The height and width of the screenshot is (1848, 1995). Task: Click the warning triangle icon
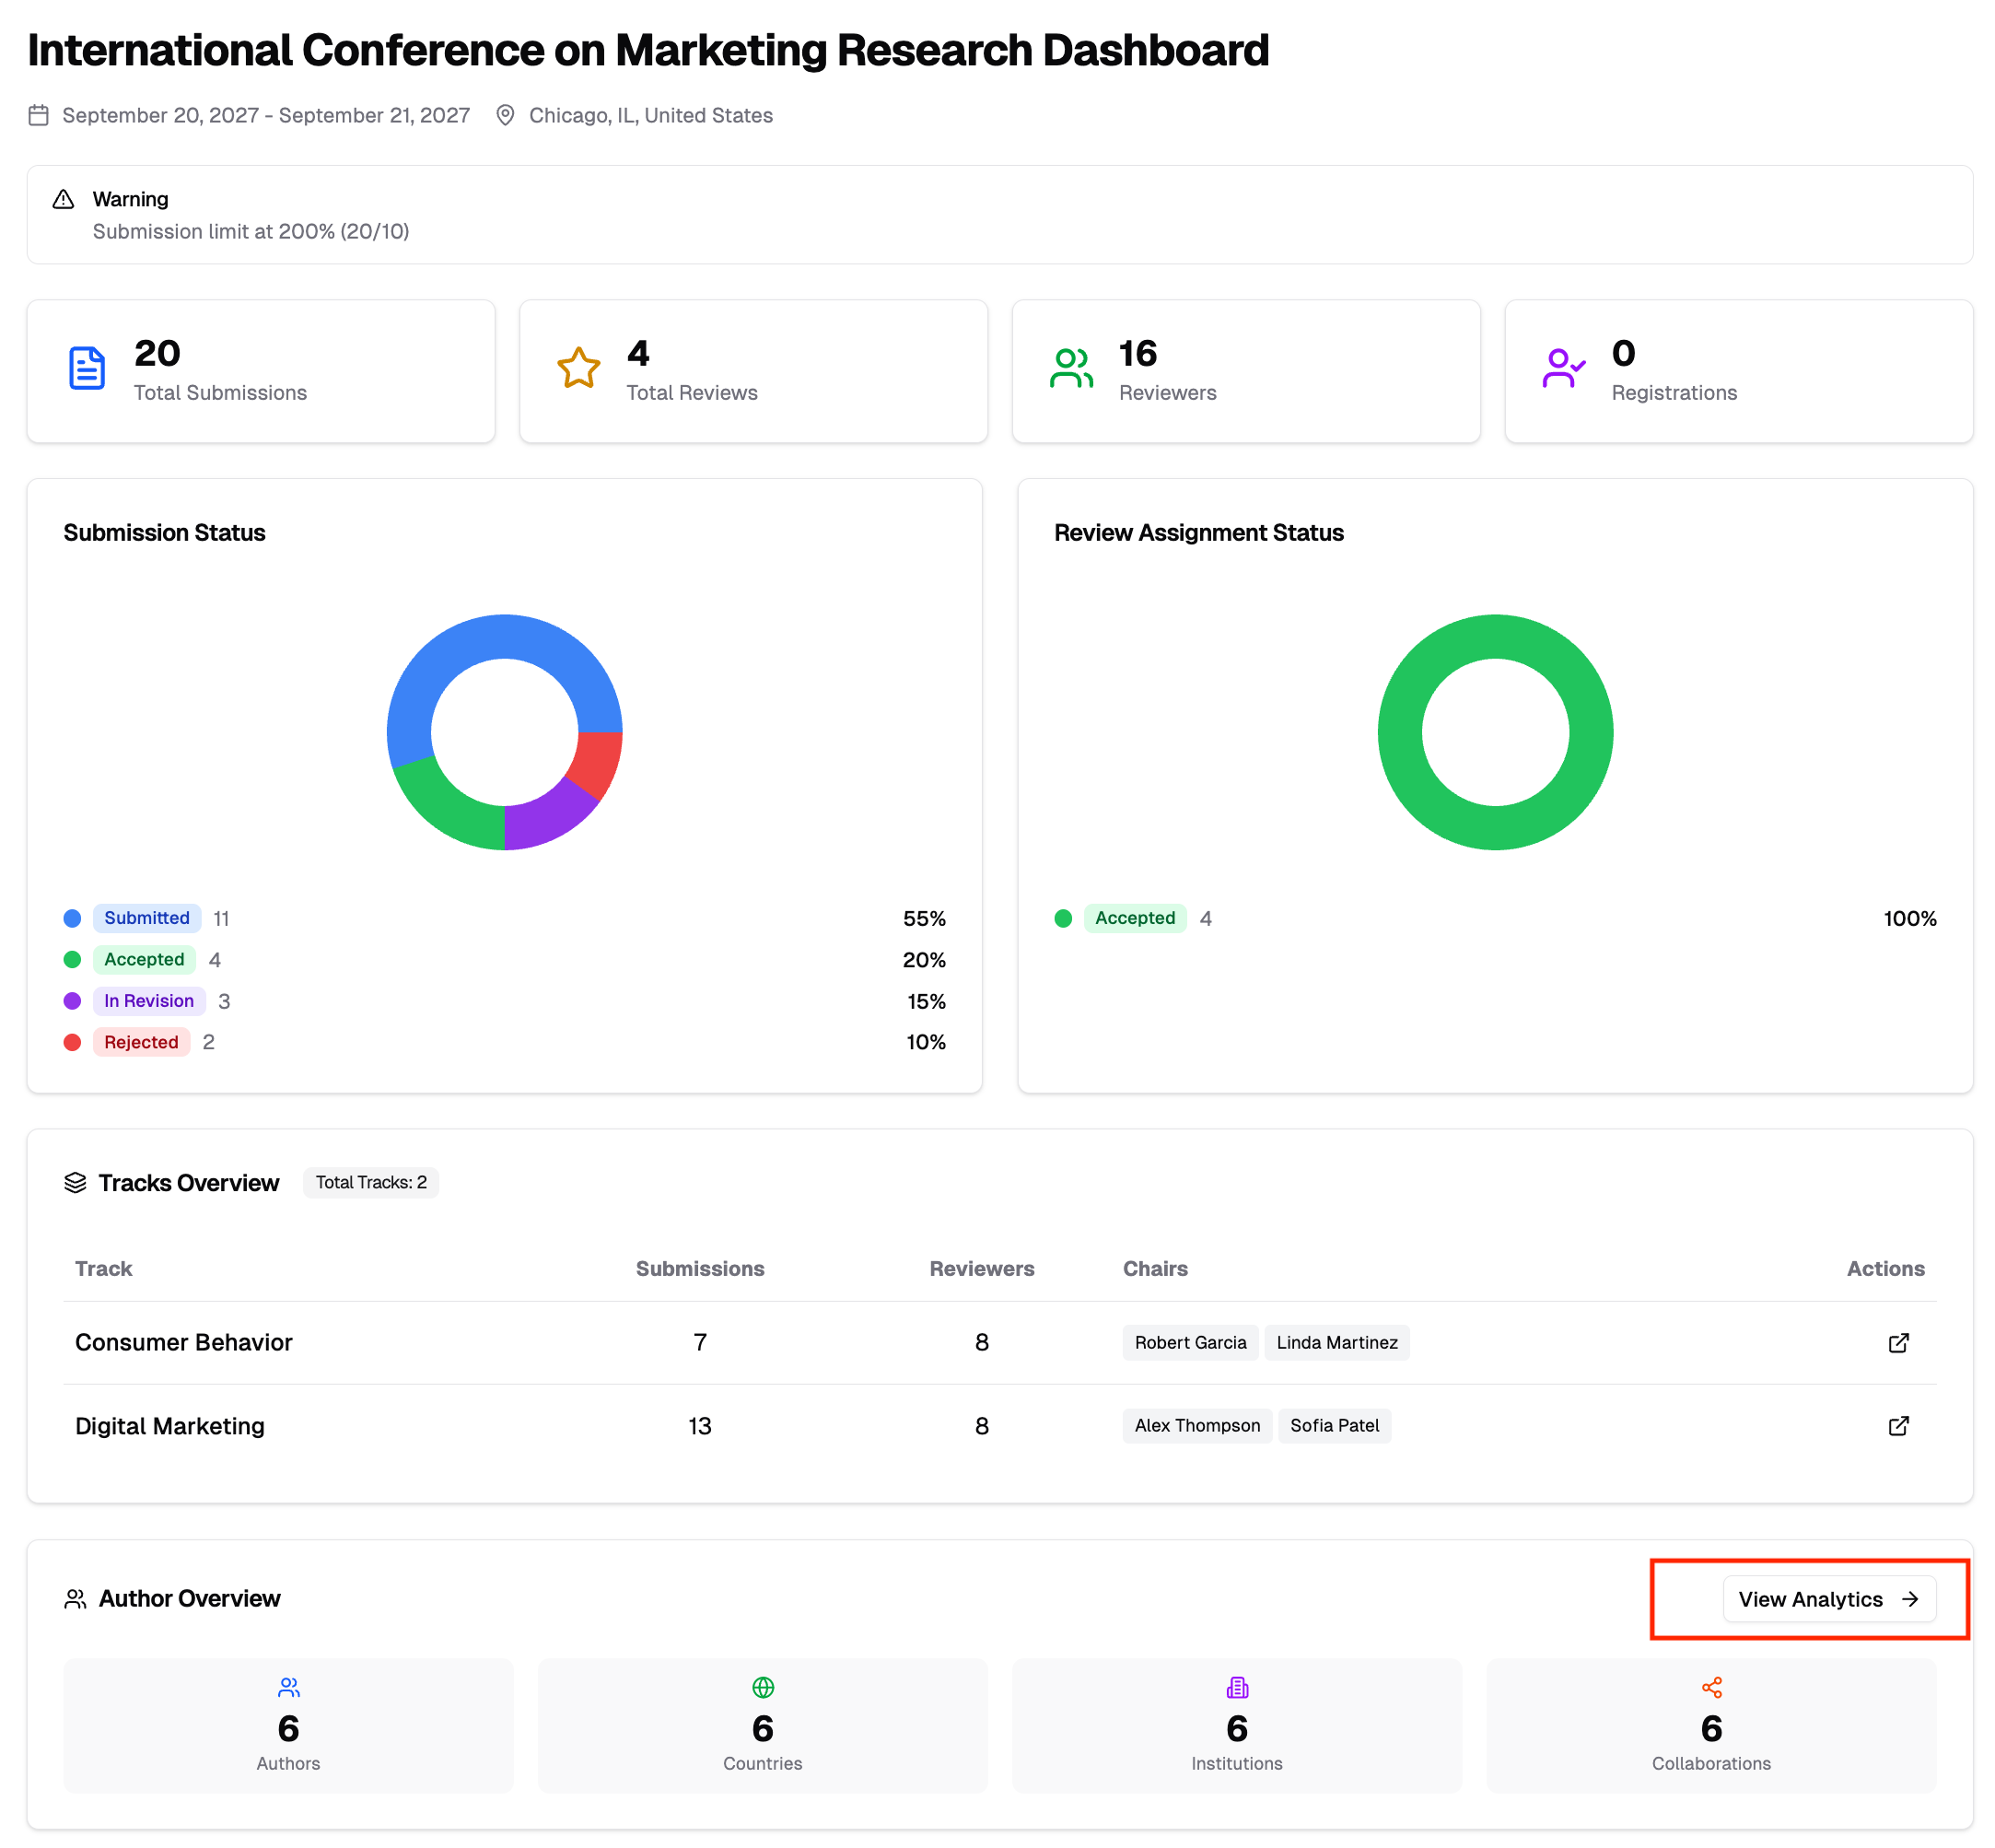(x=63, y=199)
